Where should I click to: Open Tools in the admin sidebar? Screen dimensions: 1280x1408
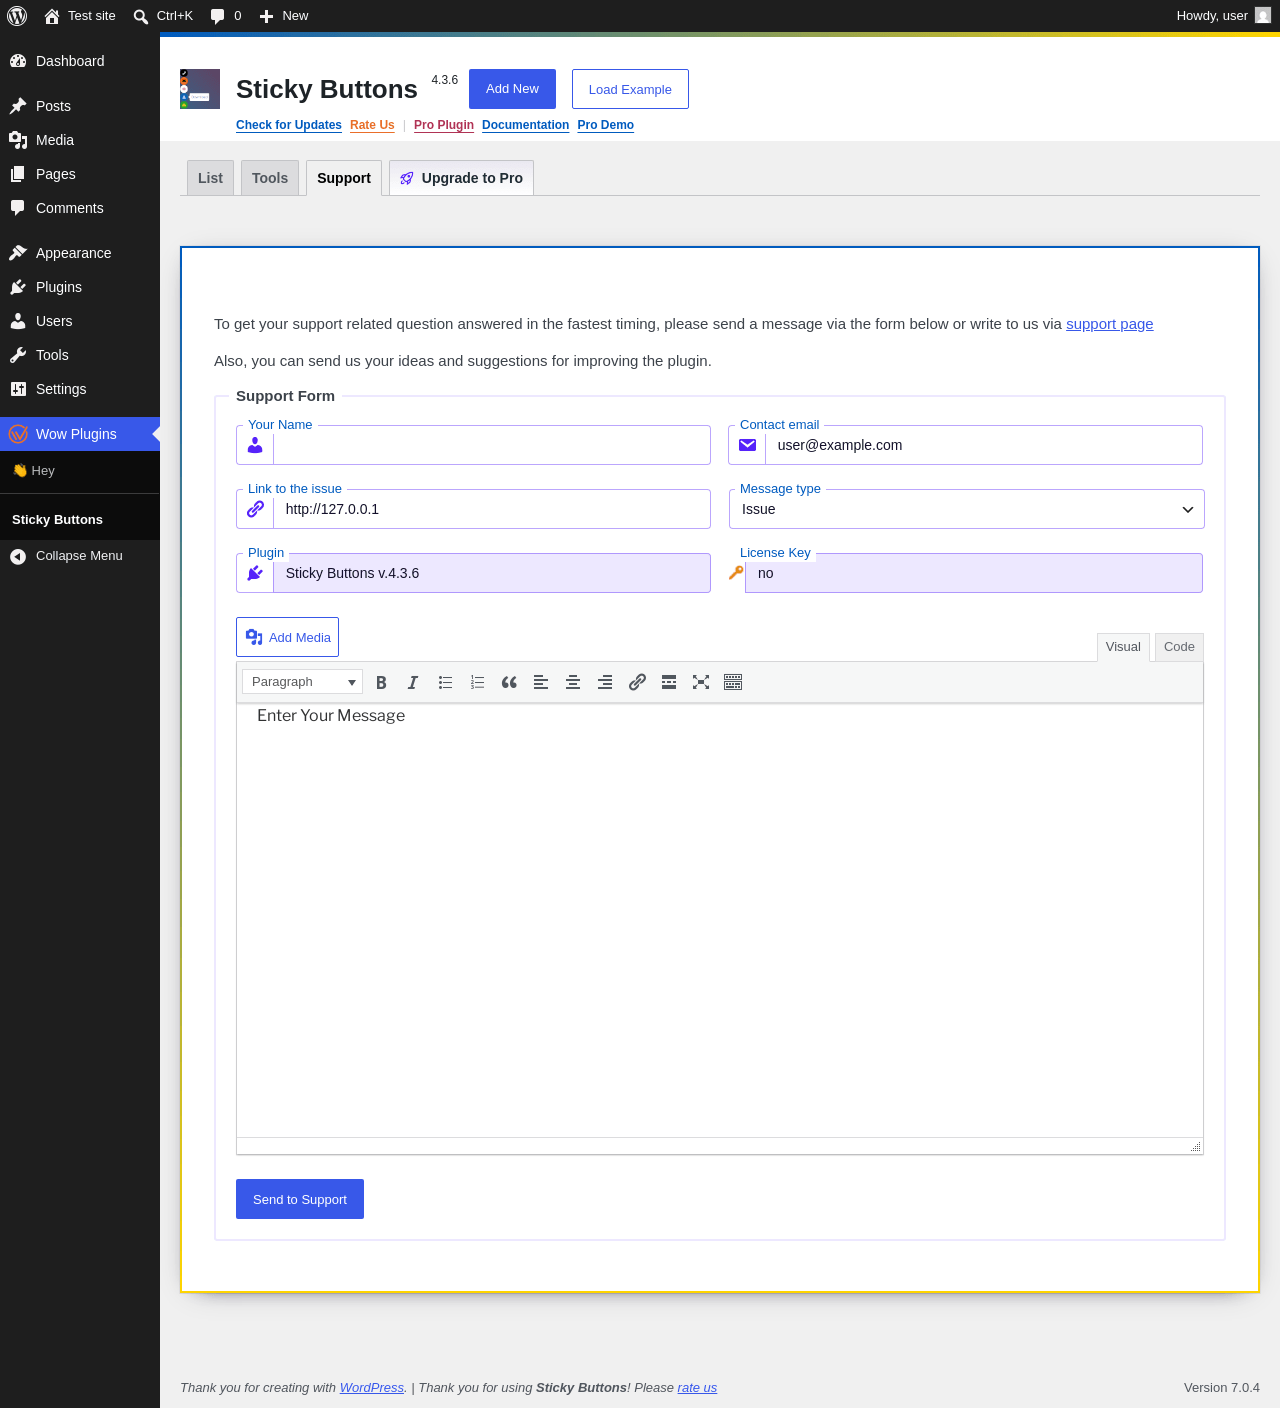[80, 355]
